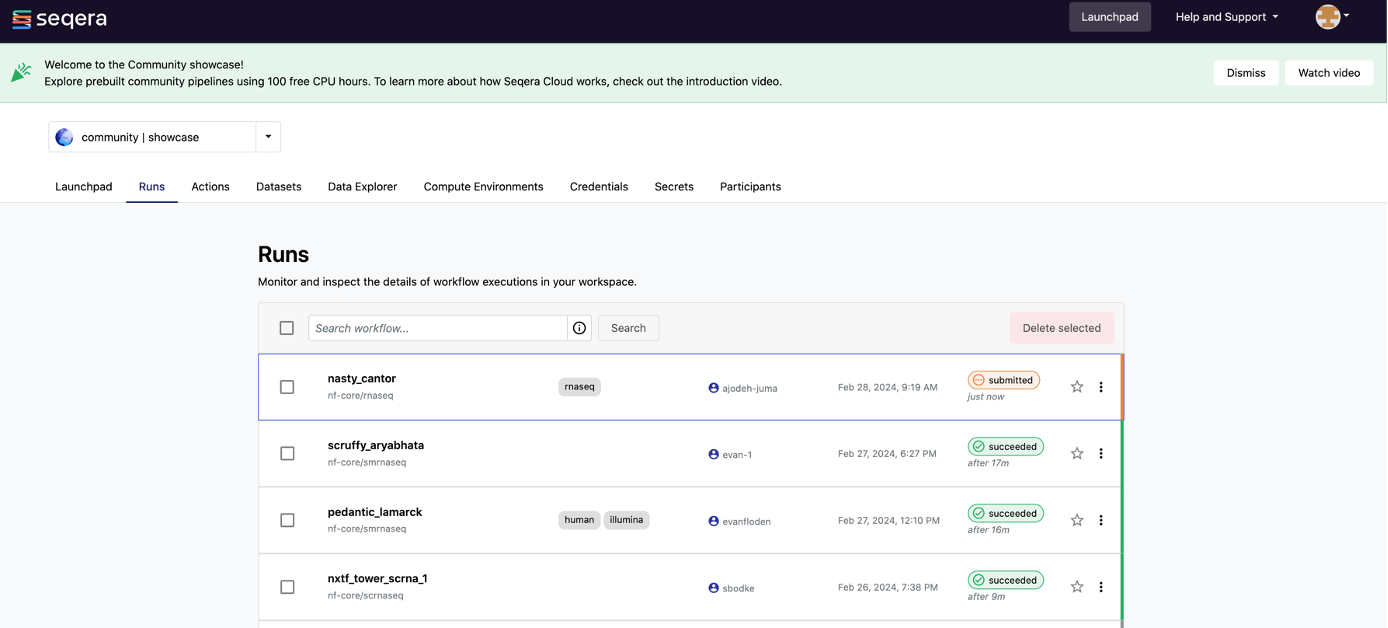Open the Help and Support dropdown
This screenshot has width=1388, height=628.
click(x=1226, y=17)
